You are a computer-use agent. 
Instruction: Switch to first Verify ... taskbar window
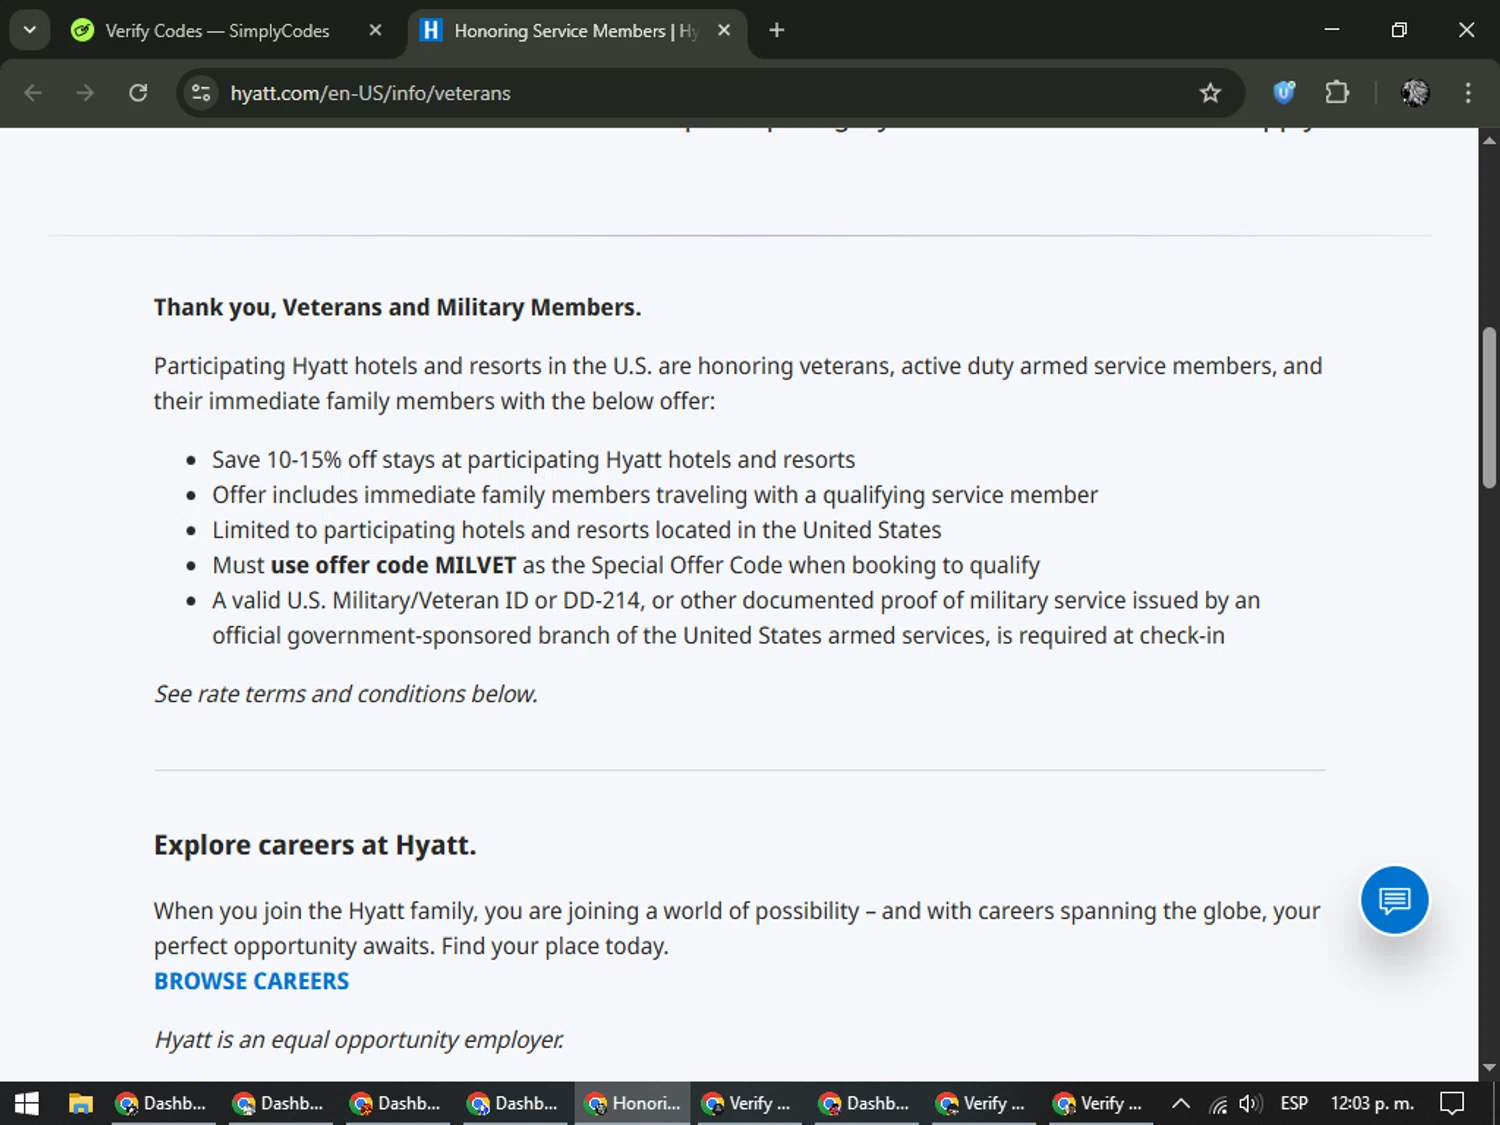click(x=747, y=1103)
